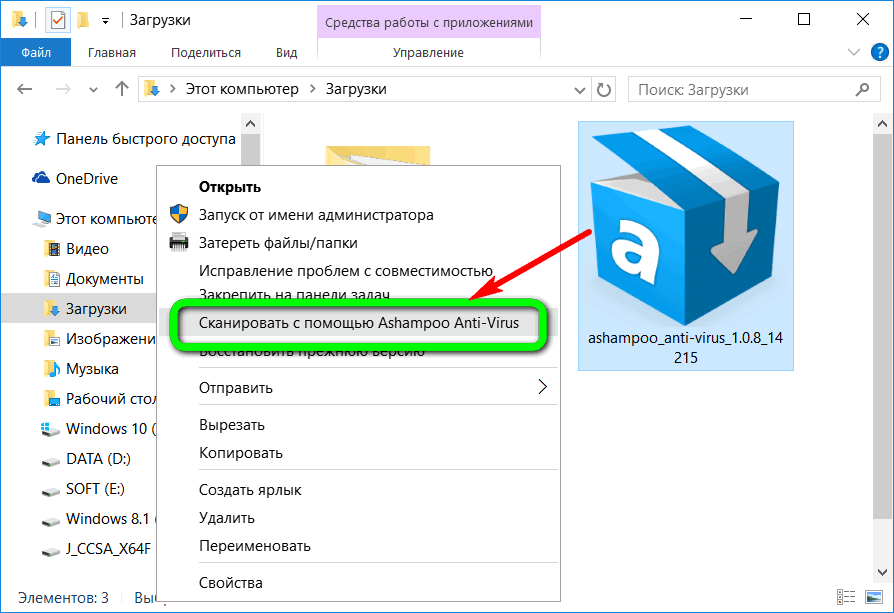Select Этот компьютер in the navigation tree
Image resolution: width=894 pixels, height=613 pixels.
tap(95, 218)
